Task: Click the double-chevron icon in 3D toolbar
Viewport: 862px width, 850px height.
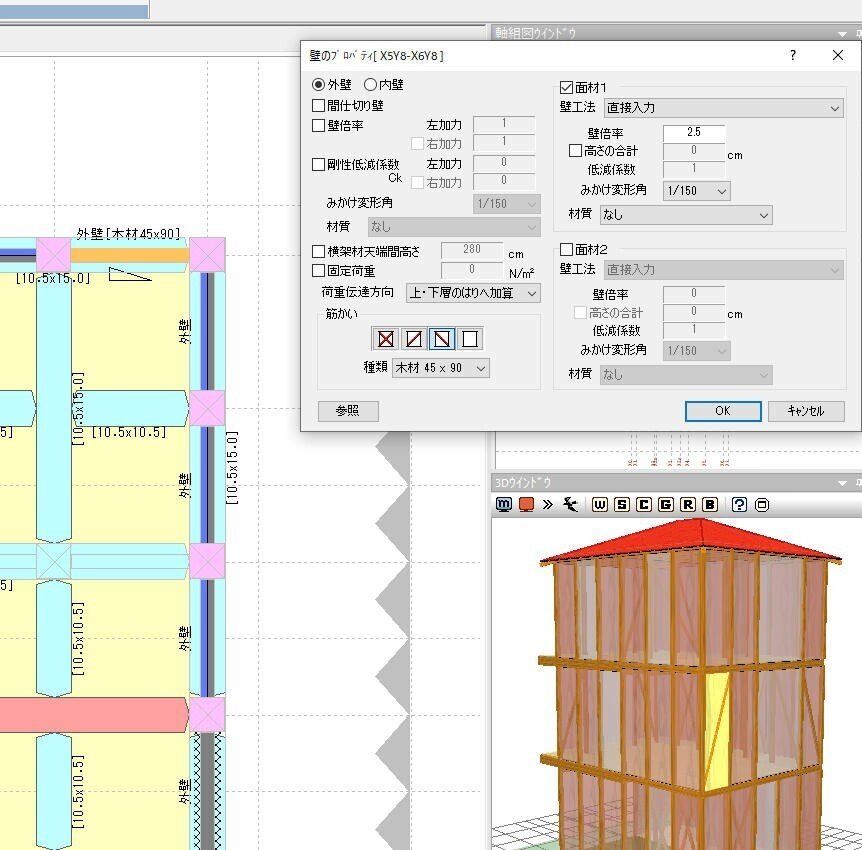Action: pyautogui.click(x=548, y=504)
